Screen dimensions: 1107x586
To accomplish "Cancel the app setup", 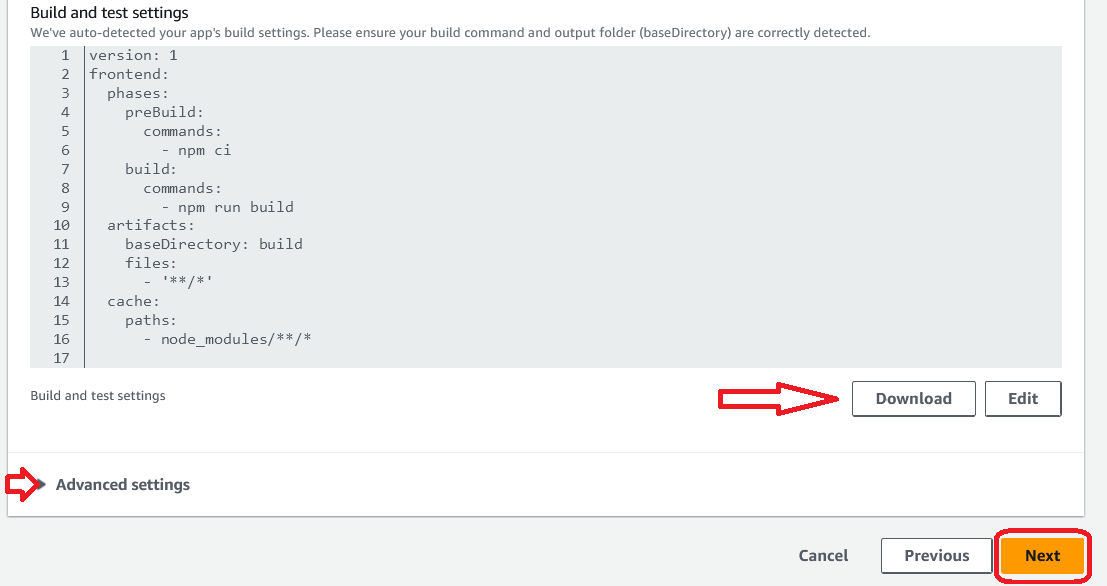I will 823,555.
